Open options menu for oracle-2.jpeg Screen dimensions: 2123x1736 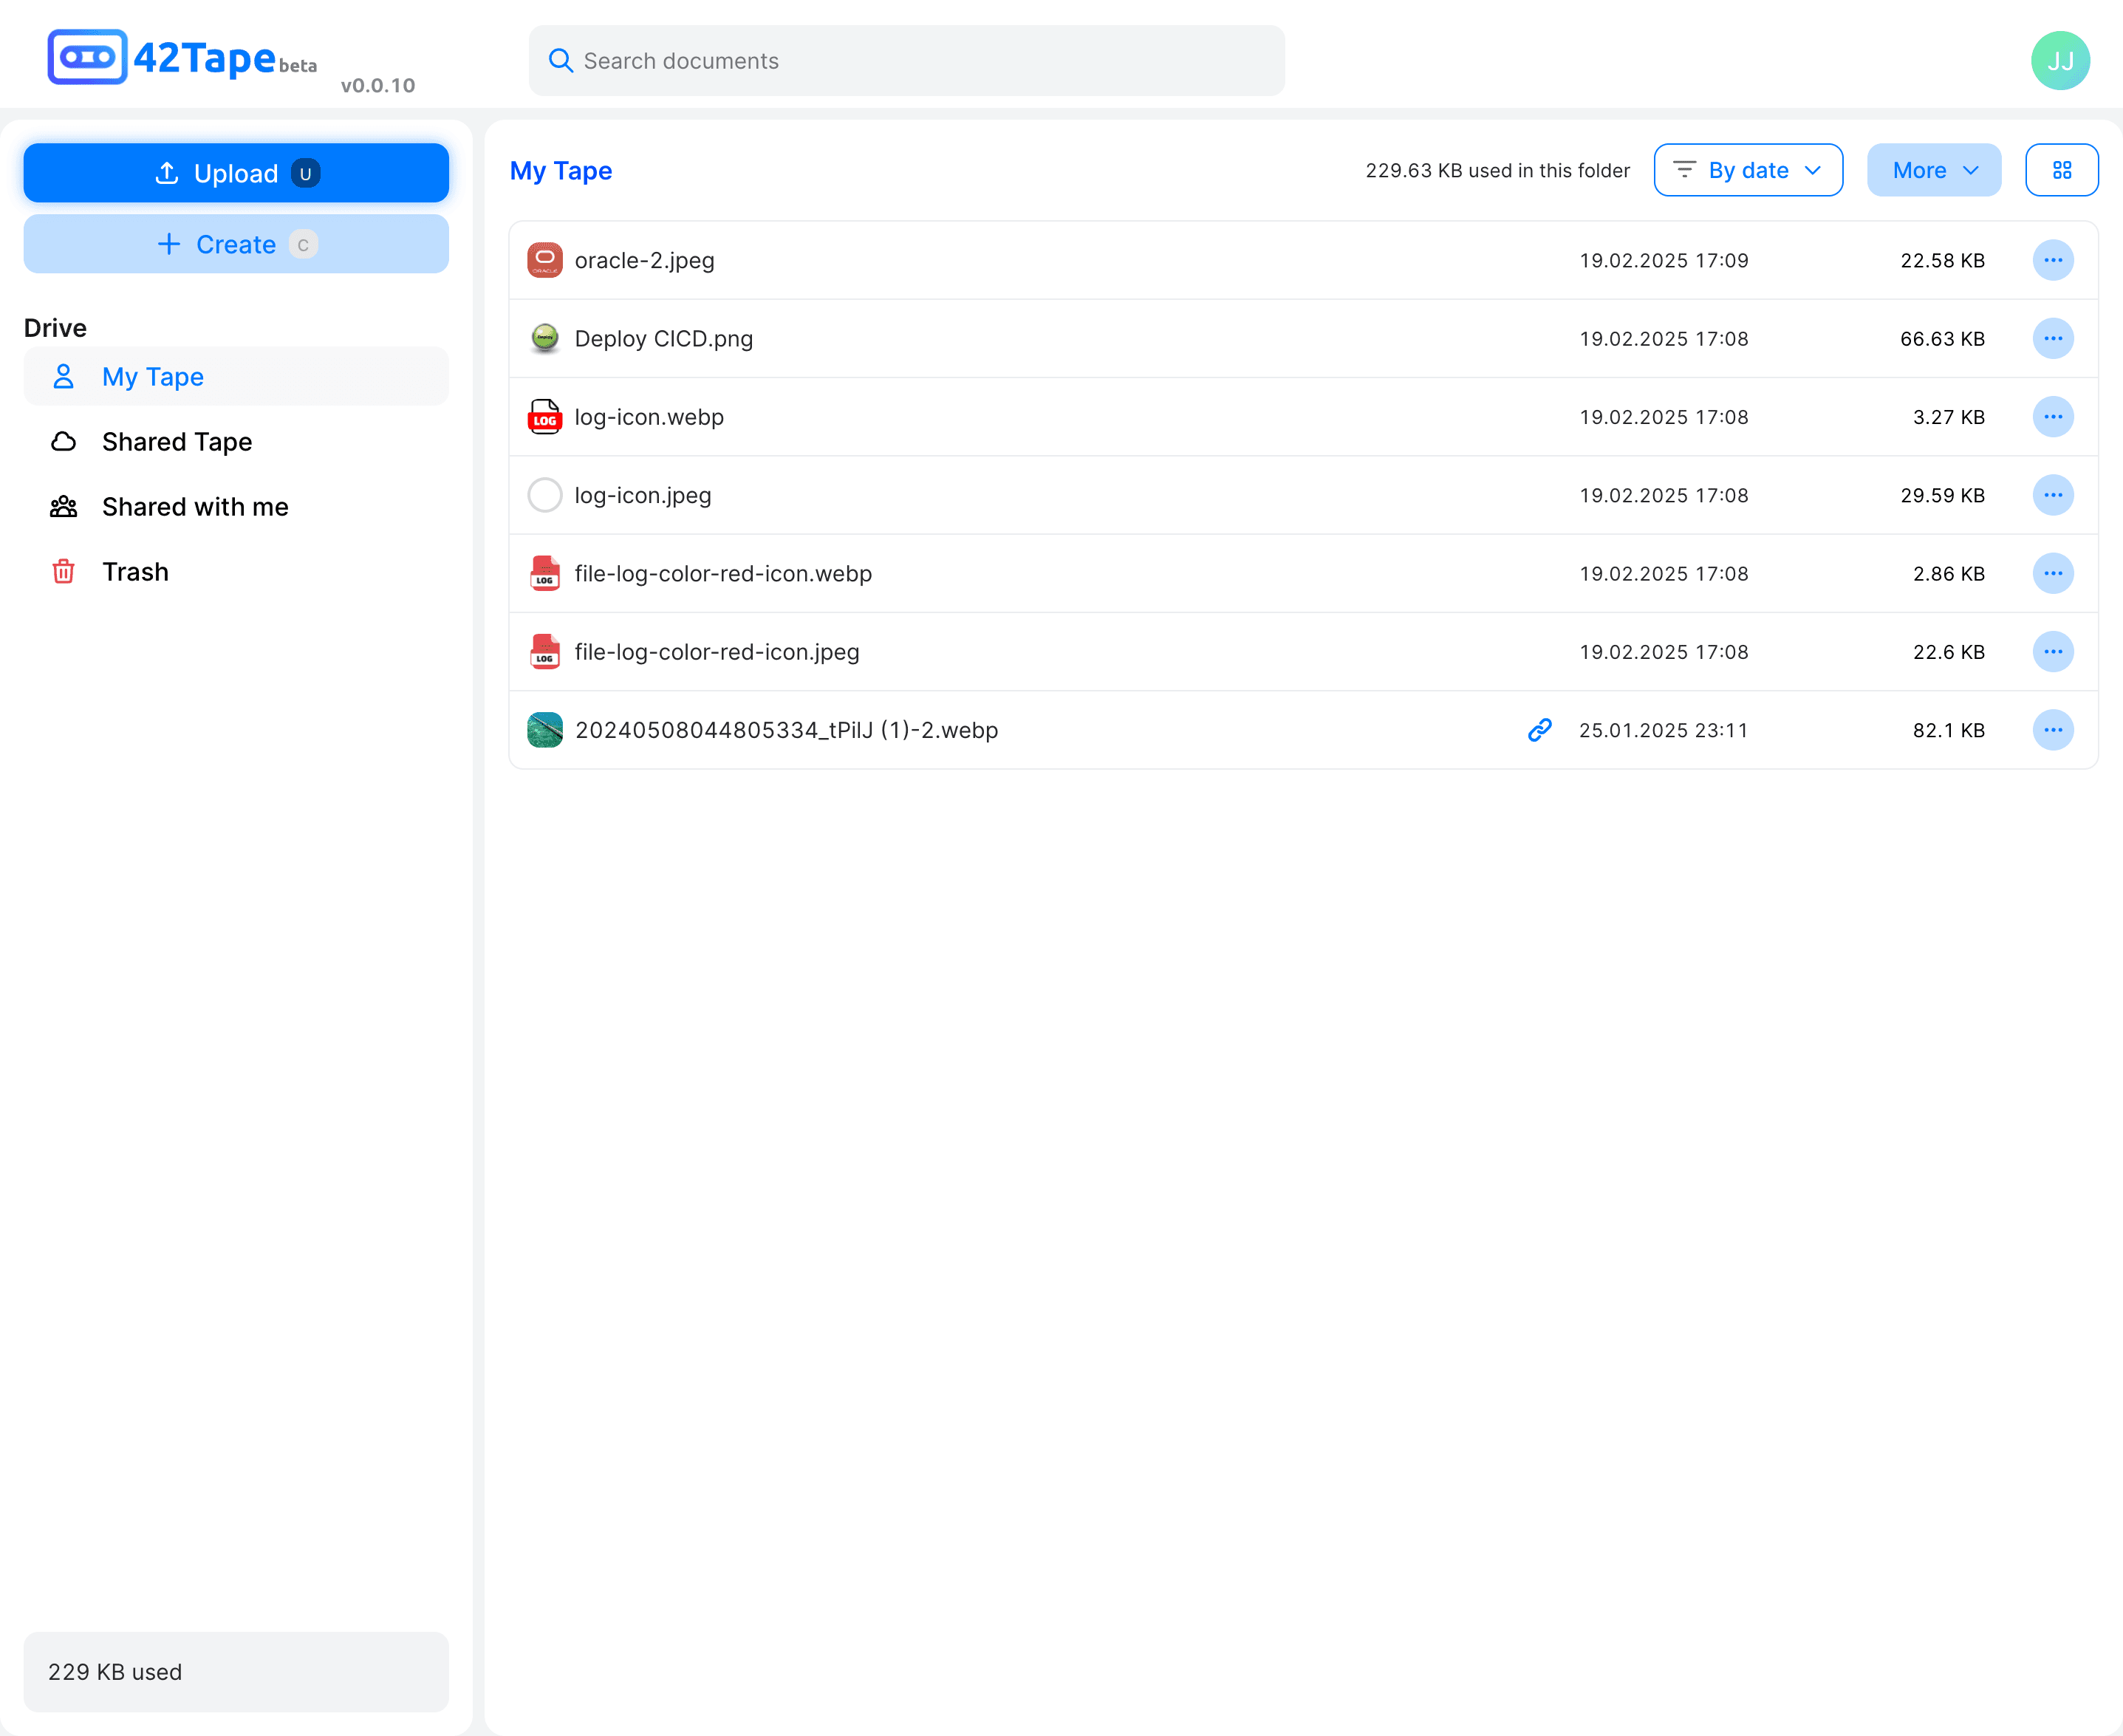[2053, 260]
